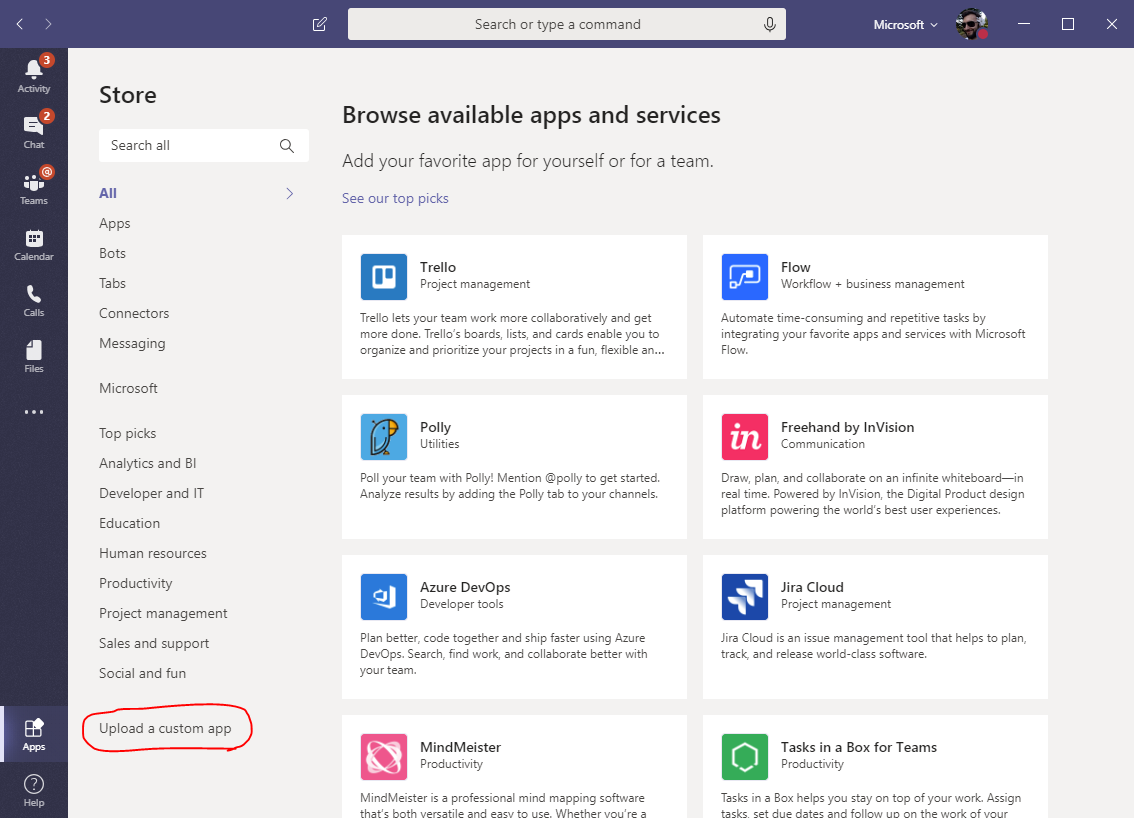Open the Teams section
The width and height of the screenshot is (1134, 818).
pyautogui.click(x=34, y=187)
